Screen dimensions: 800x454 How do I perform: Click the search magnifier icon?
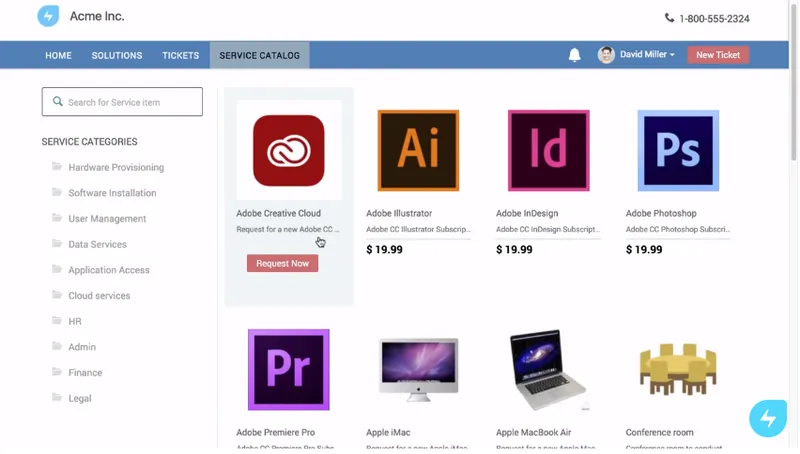click(x=58, y=102)
